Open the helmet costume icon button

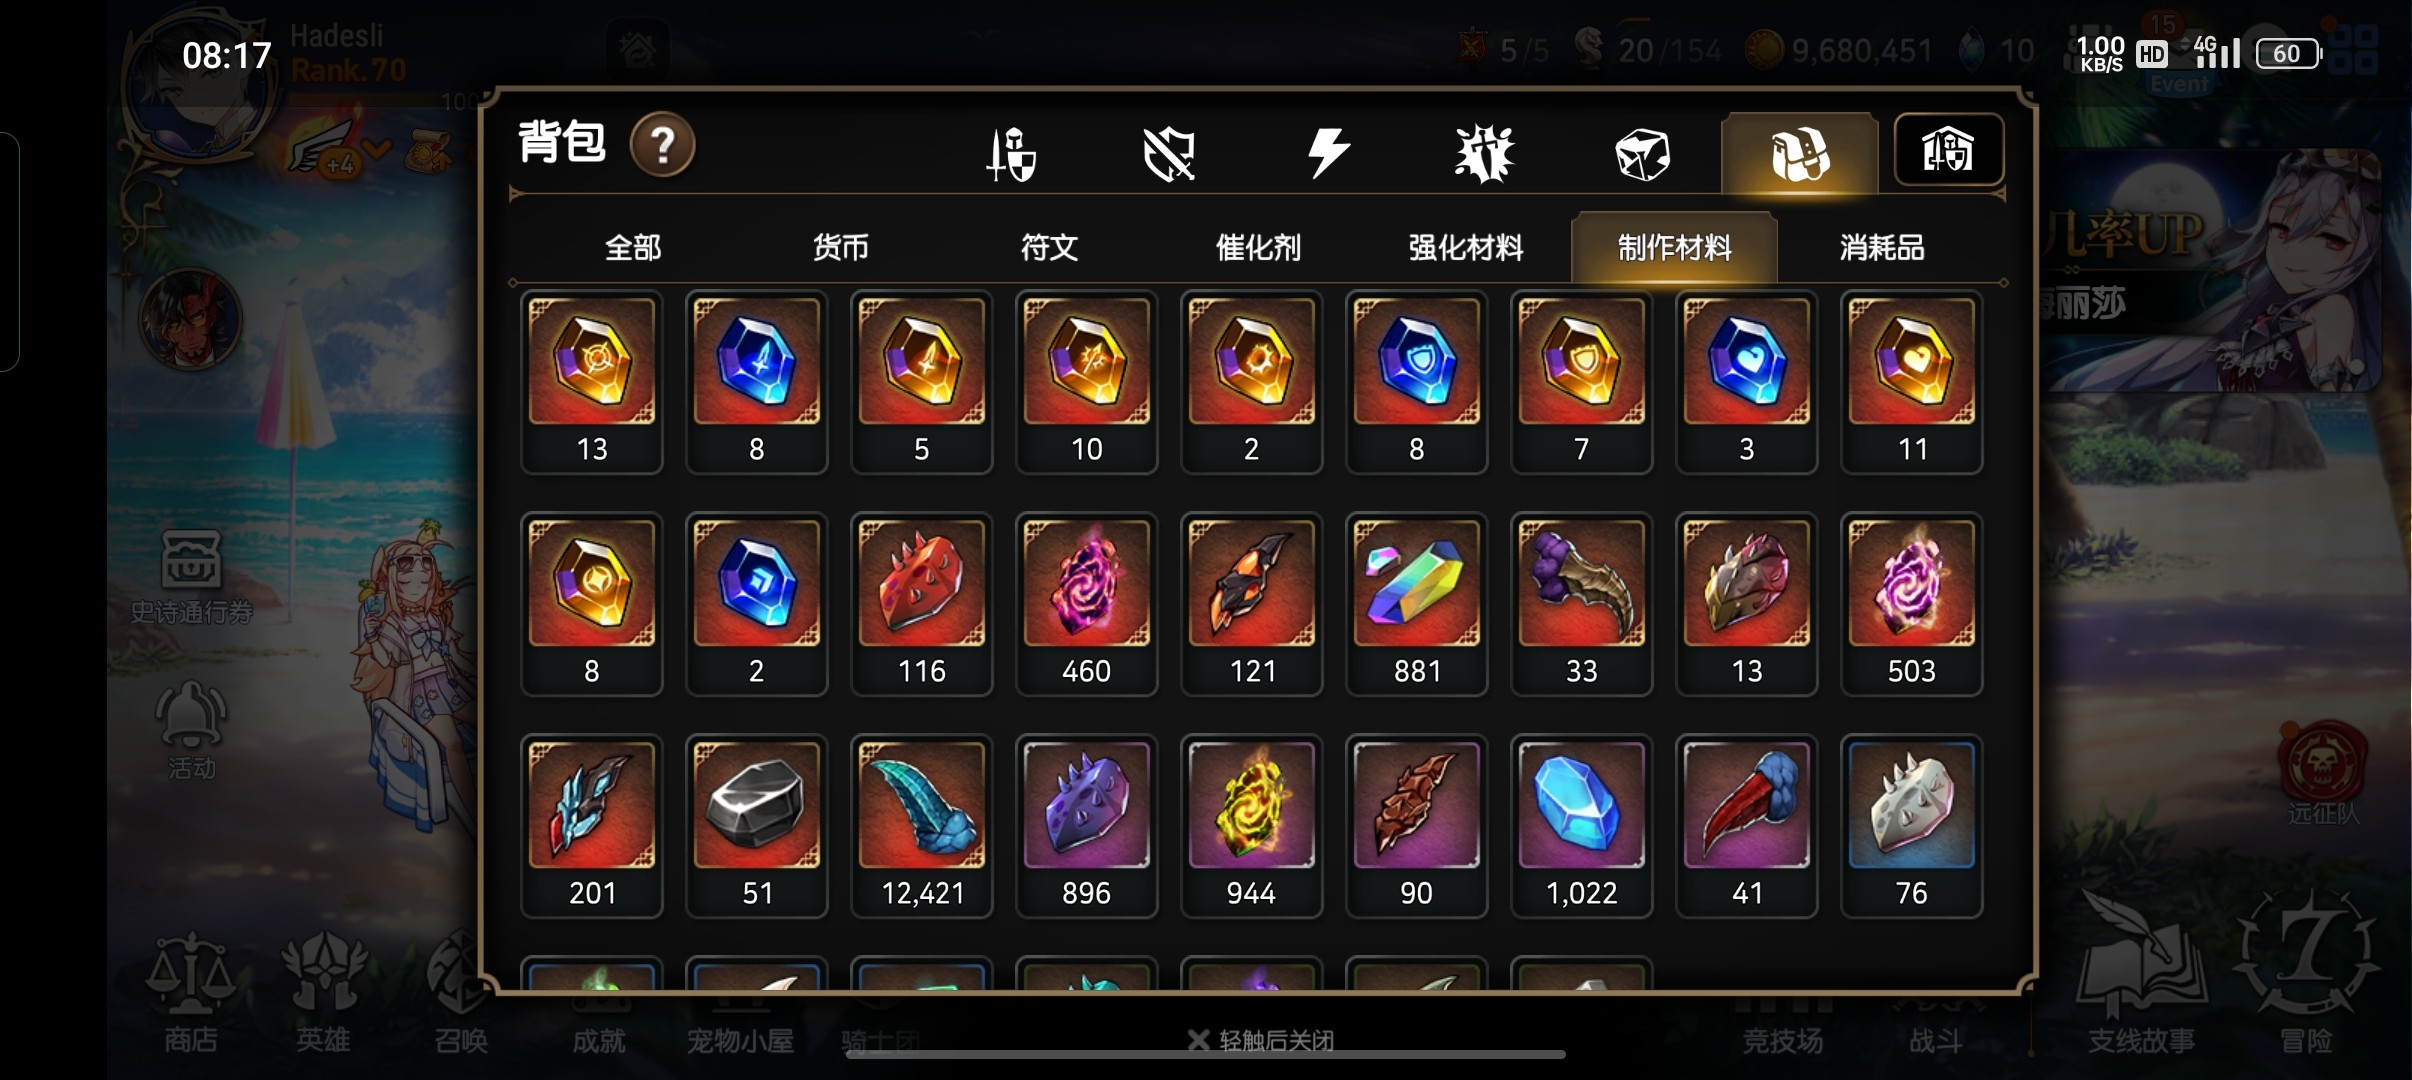1949,150
